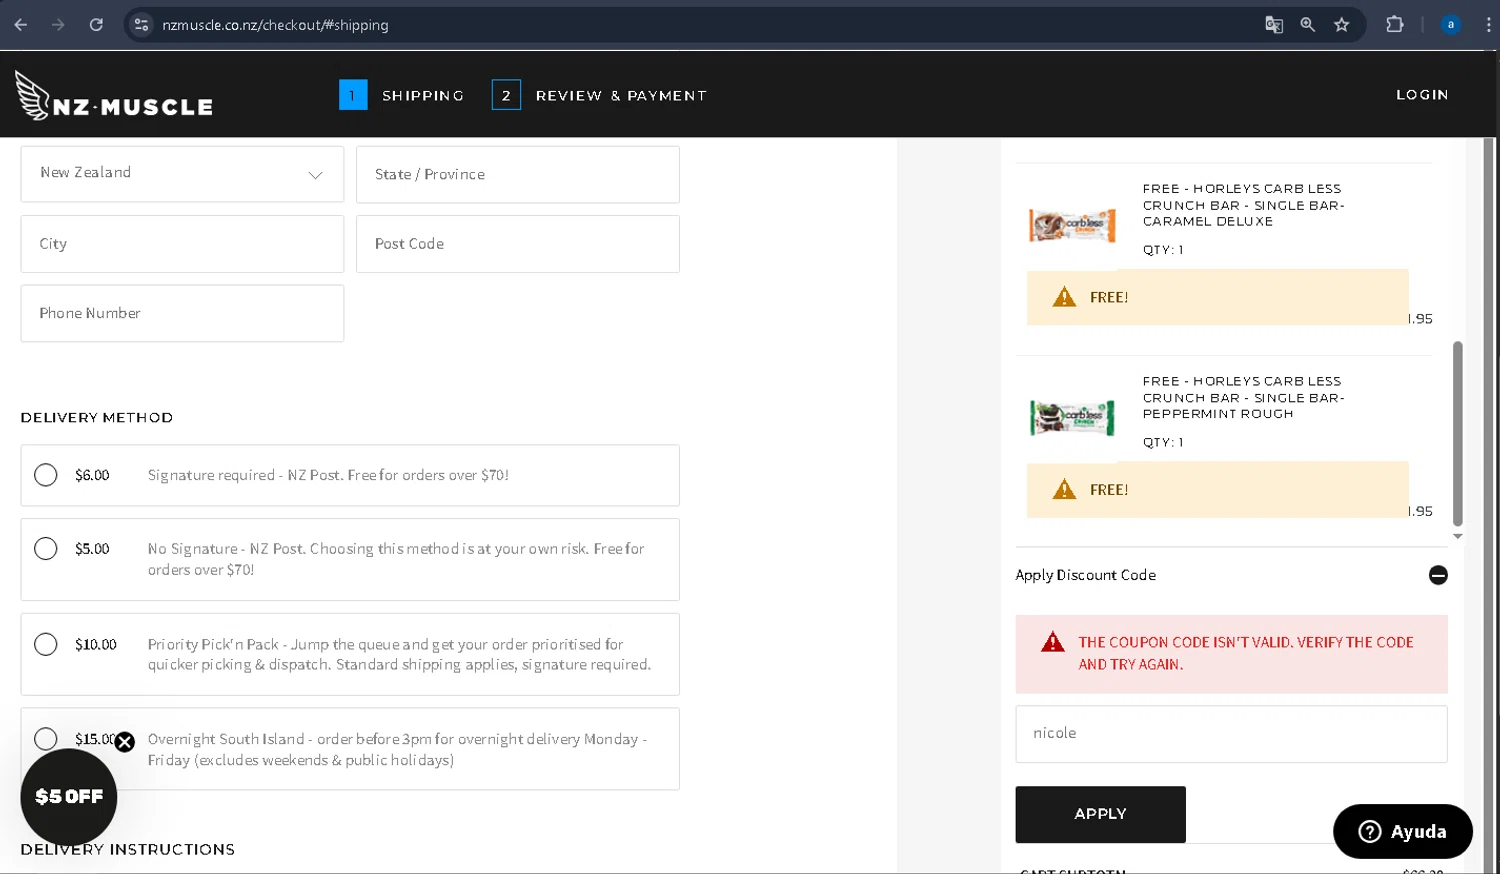Image resolution: width=1500 pixels, height=874 pixels.
Task: Open the Chrome profile avatar
Action: 1450,25
